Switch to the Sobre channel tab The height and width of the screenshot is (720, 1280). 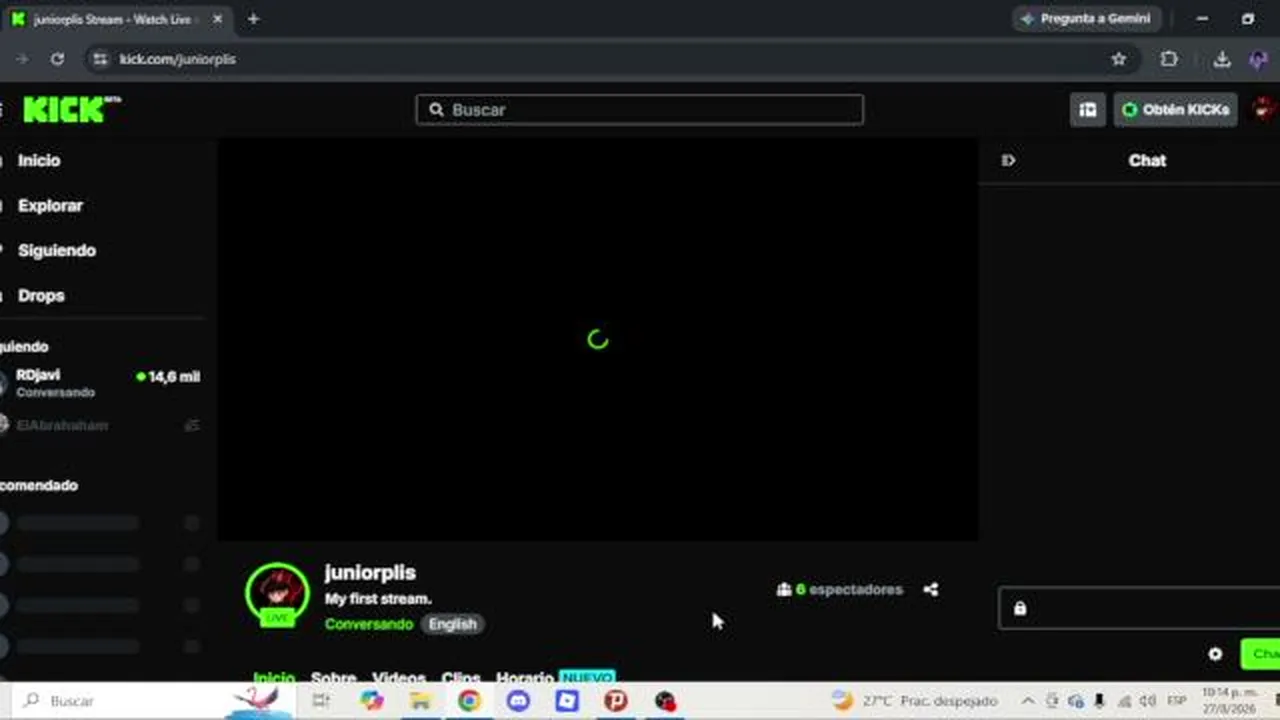tap(333, 678)
